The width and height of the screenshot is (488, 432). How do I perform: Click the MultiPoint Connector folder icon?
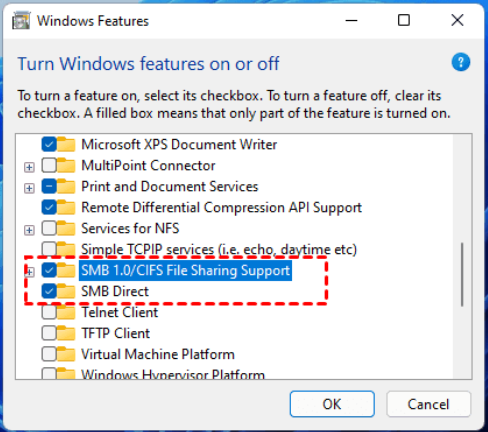click(66, 165)
